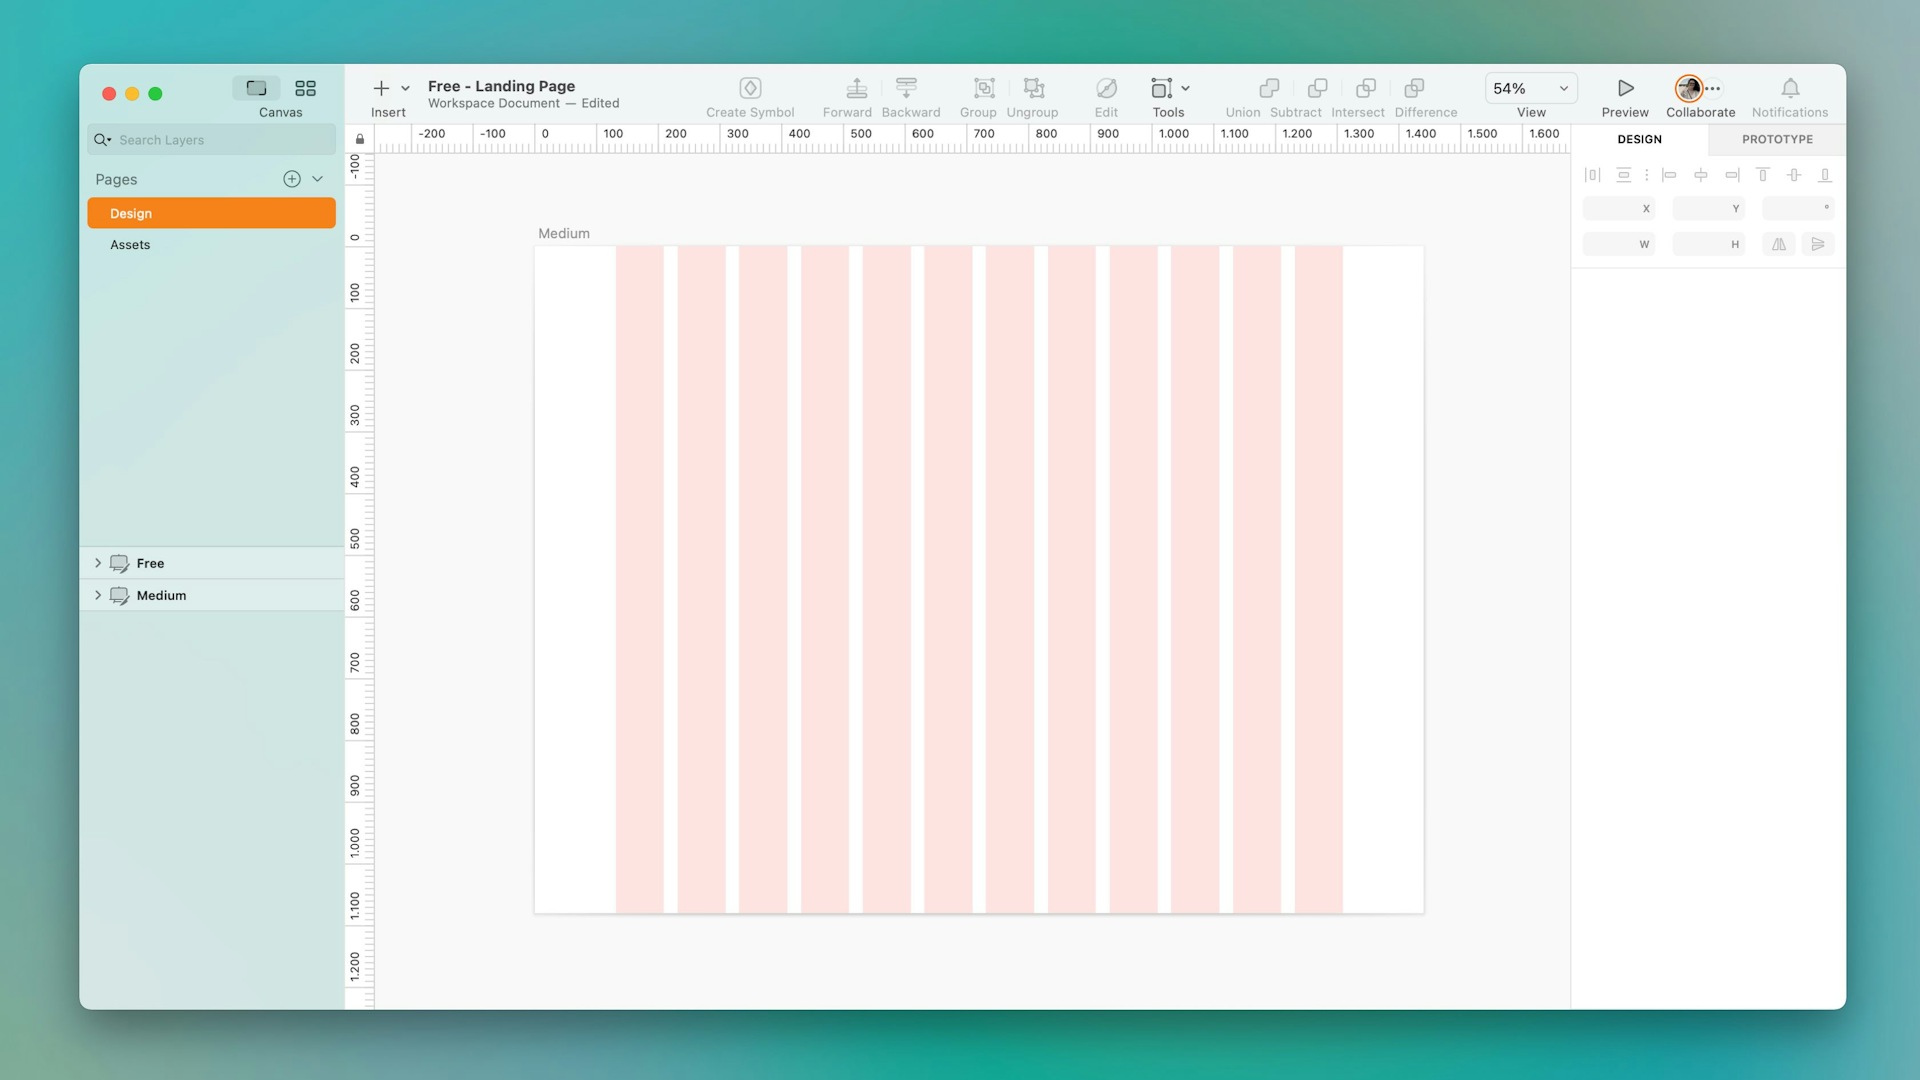Switch to the Prototype tab

coord(1777,139)
